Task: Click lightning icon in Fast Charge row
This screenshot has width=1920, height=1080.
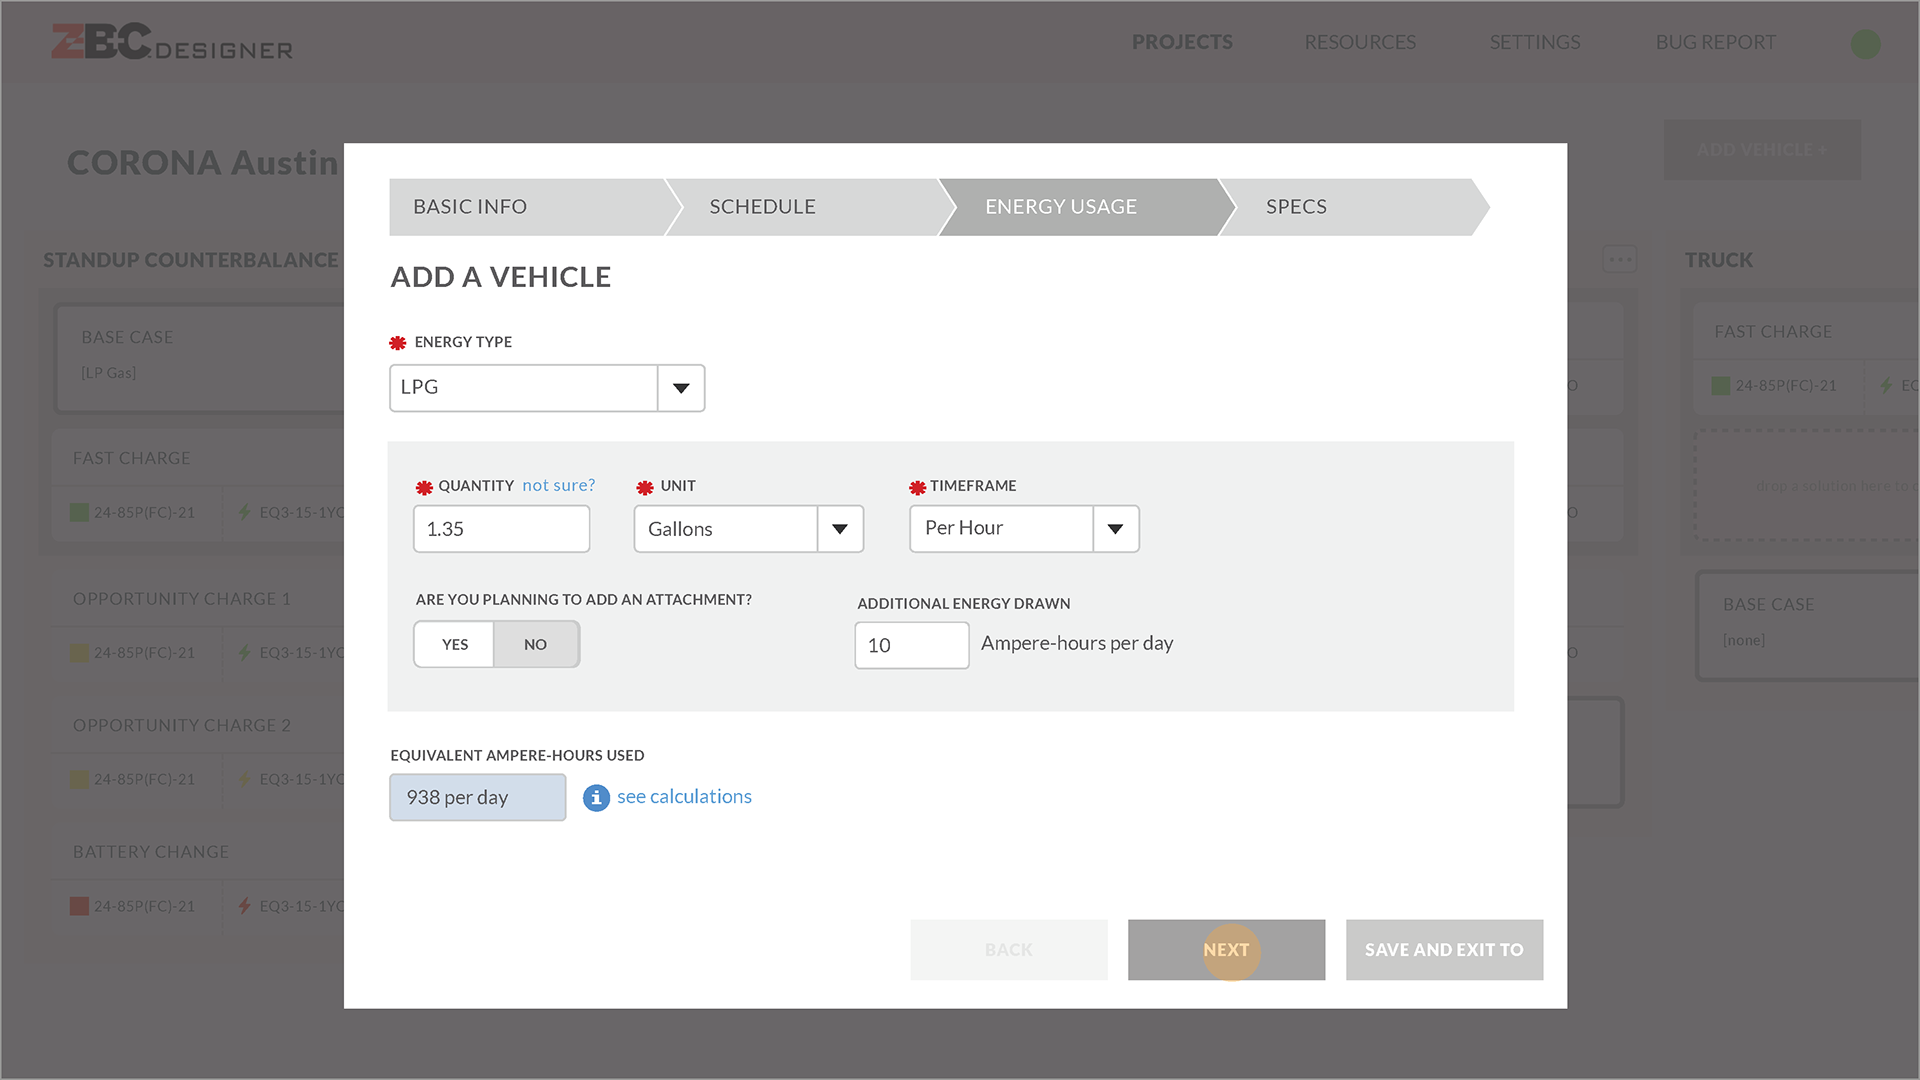Action: [244, 513]
